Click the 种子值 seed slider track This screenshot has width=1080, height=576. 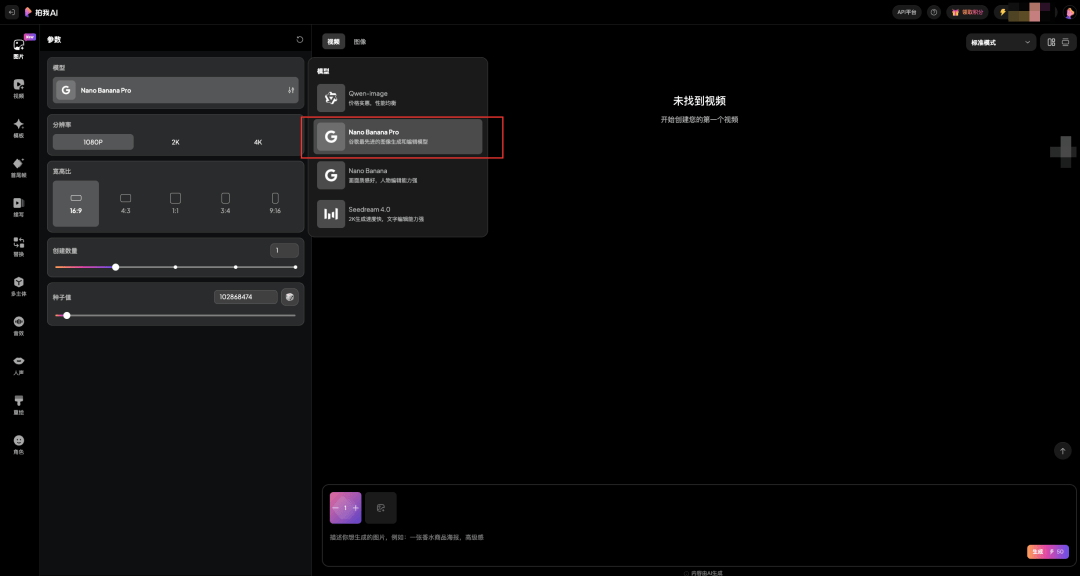(x=180, y=316)
